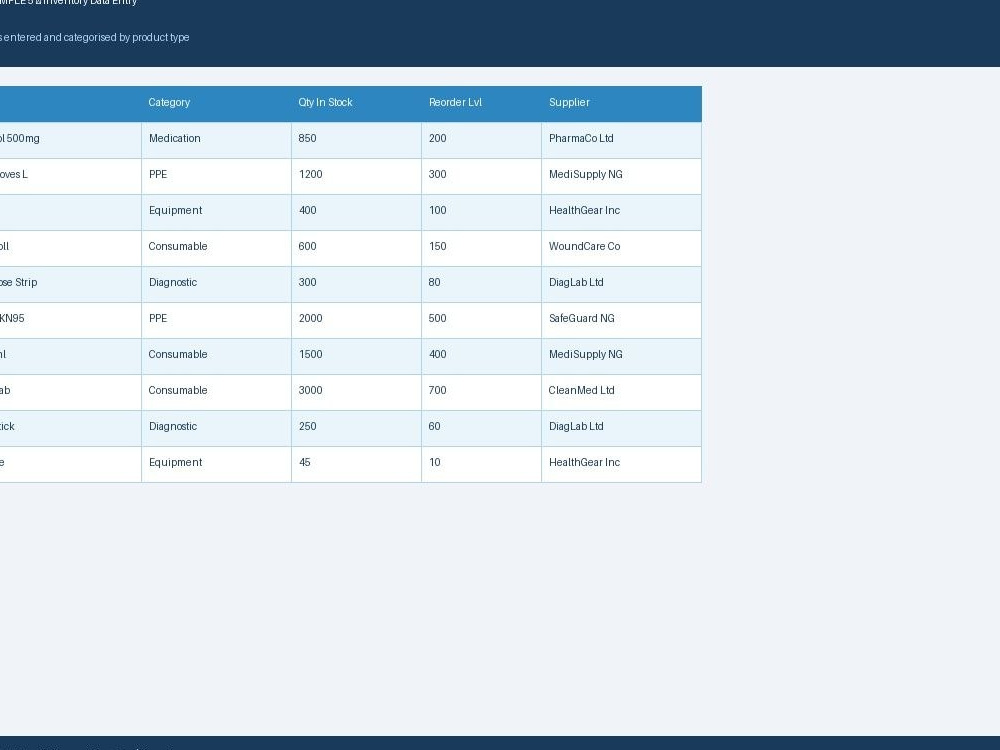Select Consumable in the WoundCare Co row
The height and width of the screenshot is (750, 1000).
(x=216, y=248)
